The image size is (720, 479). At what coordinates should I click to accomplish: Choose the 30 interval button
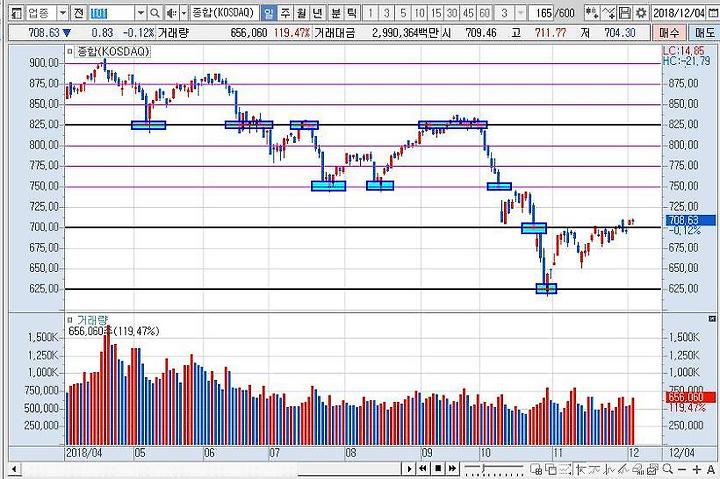(x=452, y=13)
